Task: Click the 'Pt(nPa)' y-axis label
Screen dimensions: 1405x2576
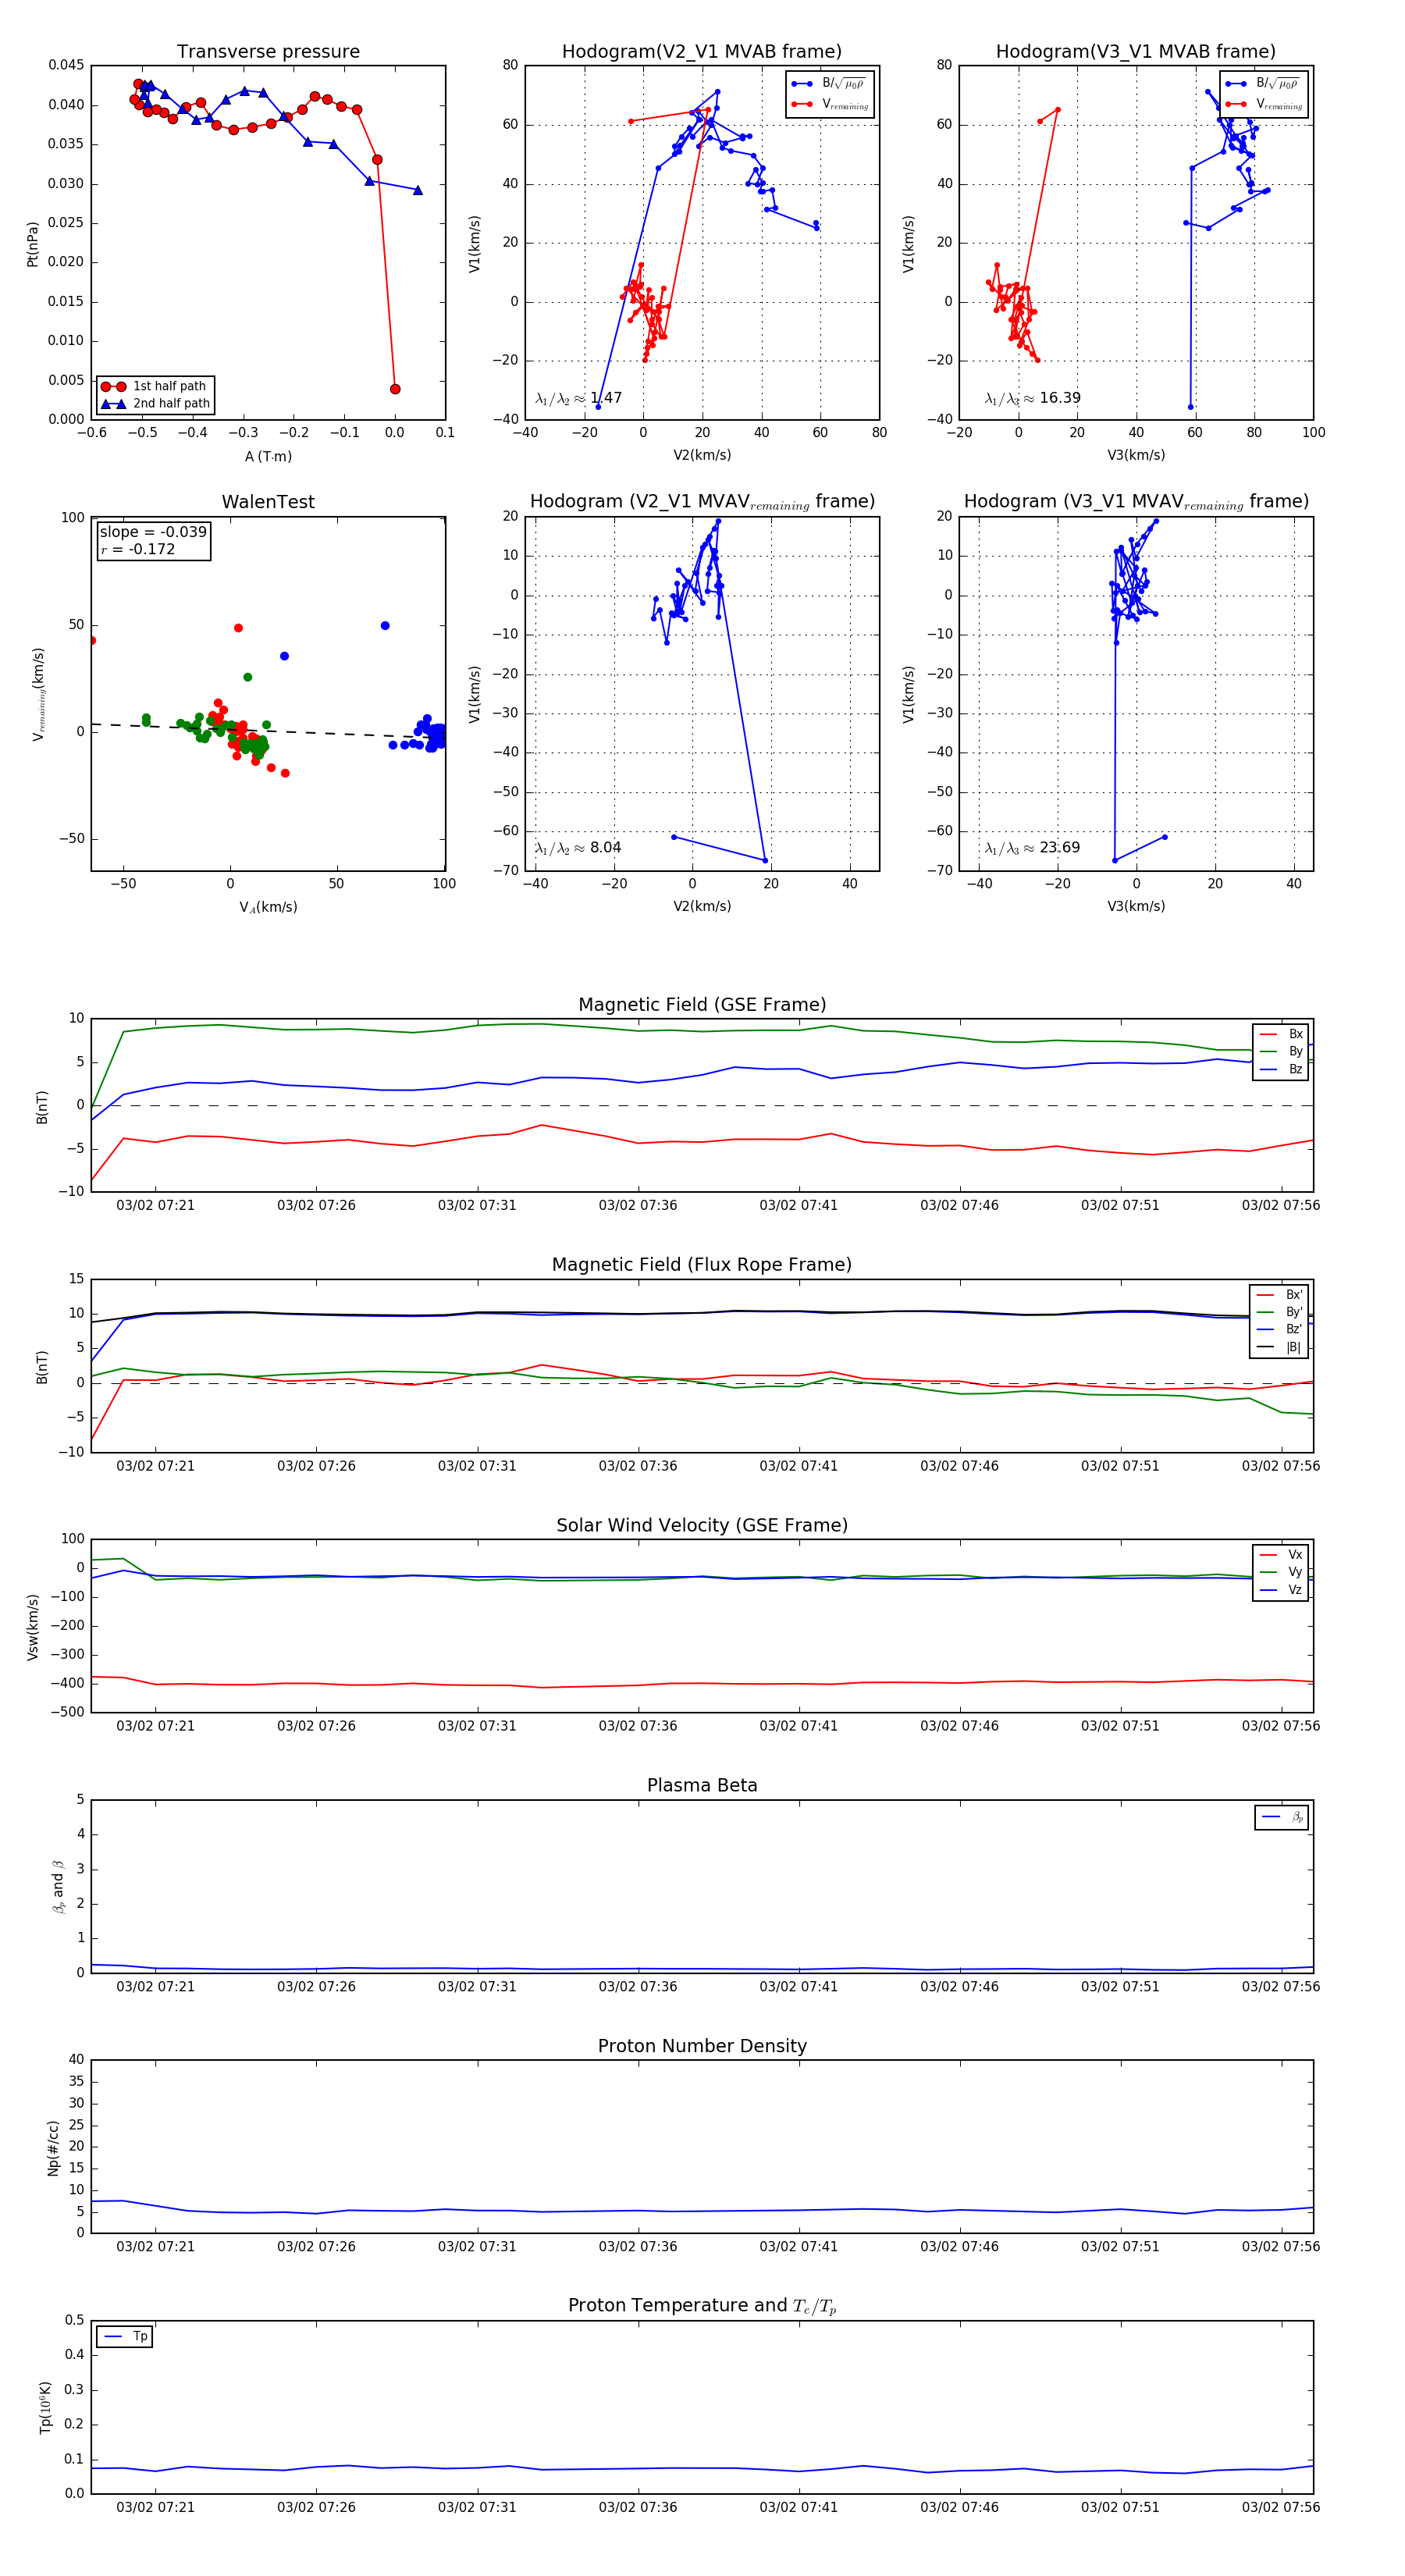Action: point(32,243)
